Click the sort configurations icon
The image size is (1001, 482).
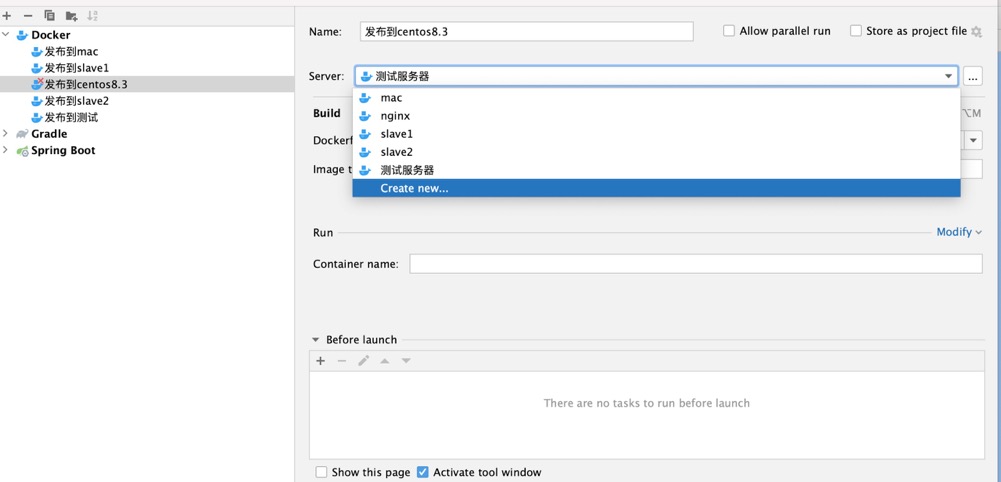coord(93,16)
